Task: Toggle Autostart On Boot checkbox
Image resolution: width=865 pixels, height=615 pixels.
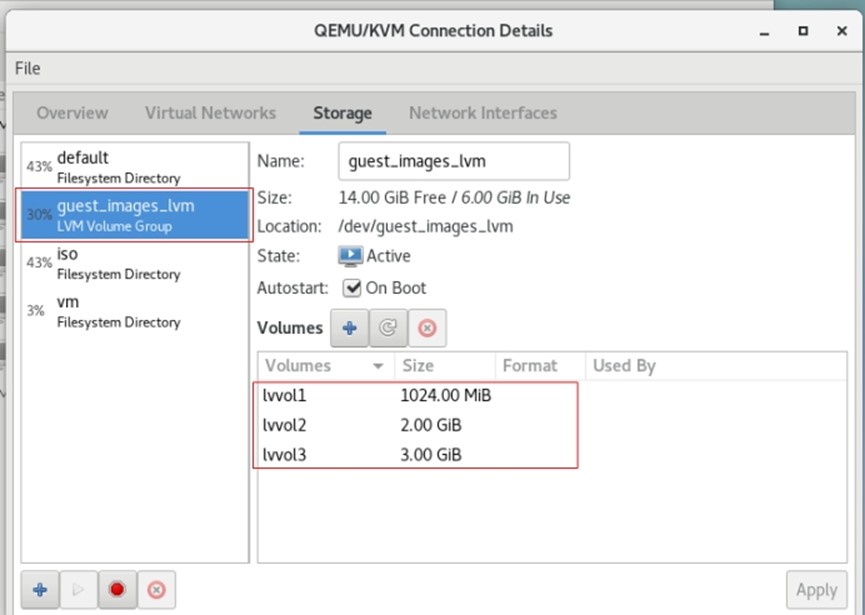Action: 351,288
